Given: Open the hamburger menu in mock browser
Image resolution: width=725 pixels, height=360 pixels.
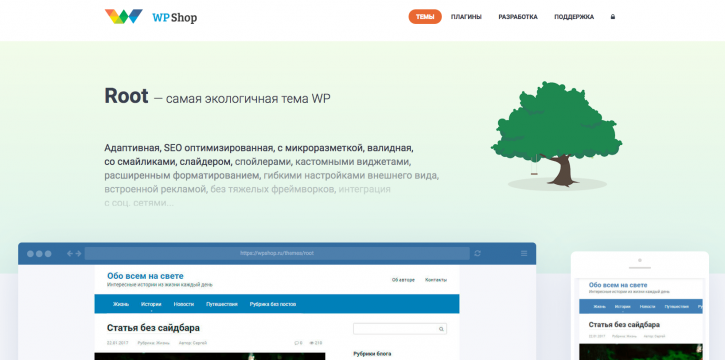Looking at the screenshot, I should click(x=524, y=253).
